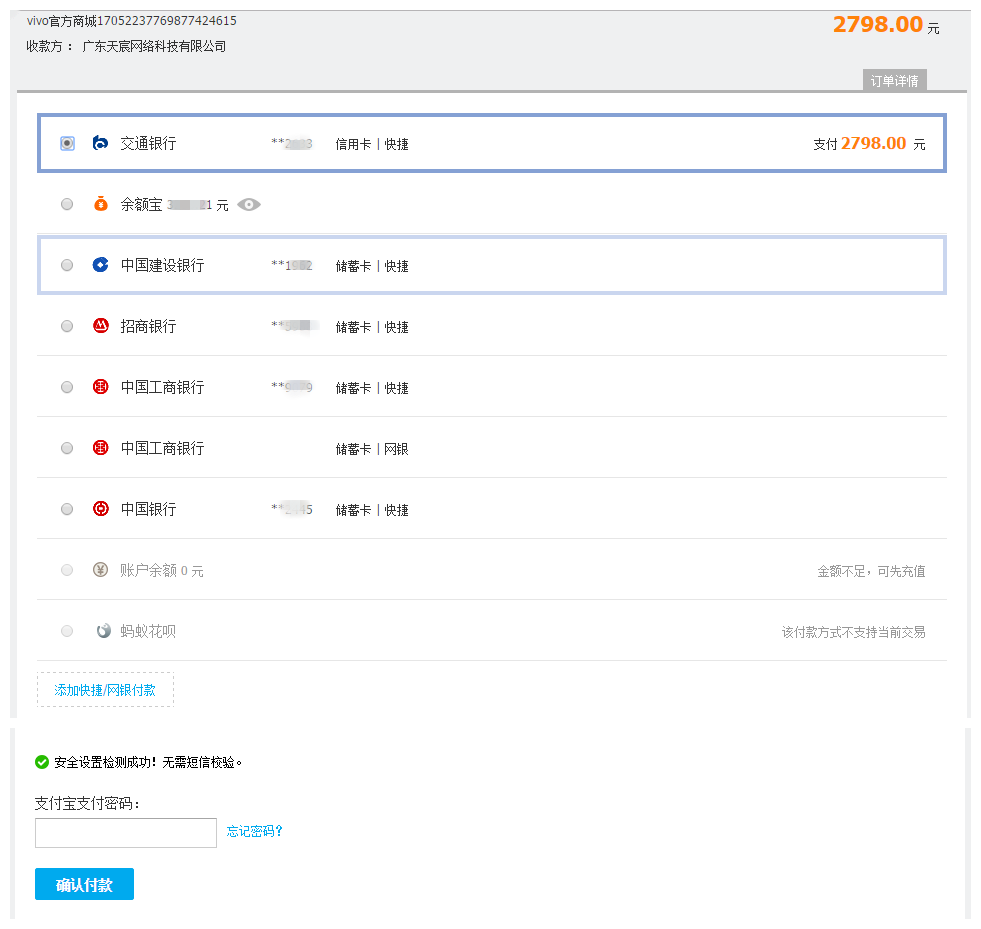Click the masked card number in 交通银行 row

292,143
